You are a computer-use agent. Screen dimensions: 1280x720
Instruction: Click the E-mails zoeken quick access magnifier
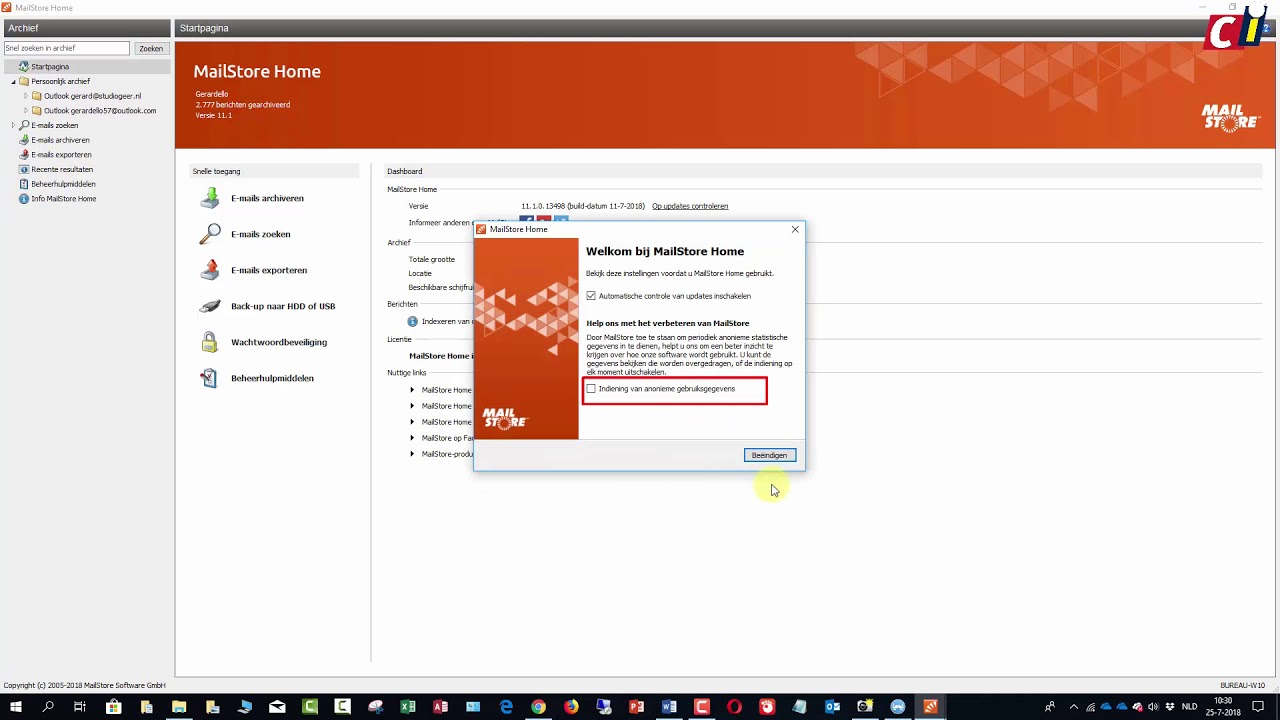[x=209, y=234]
